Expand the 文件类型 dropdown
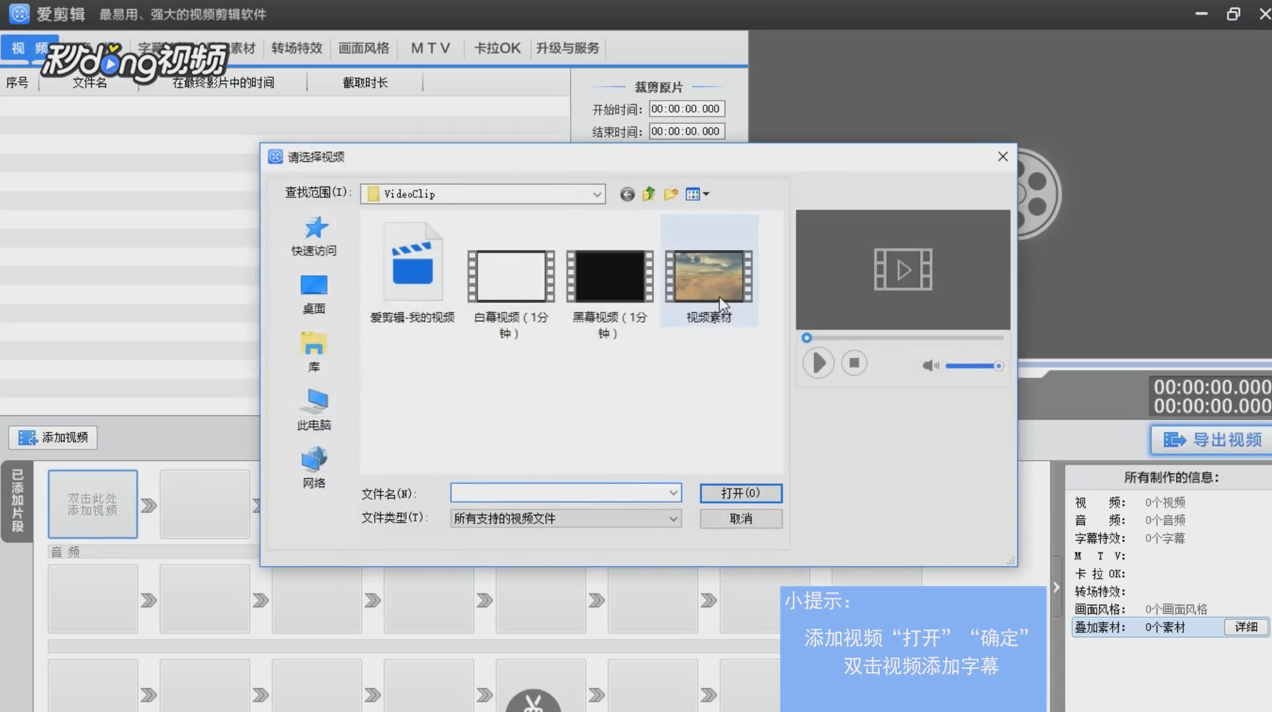This screenshot has width=1272, height=712. [x=673, y=519]
